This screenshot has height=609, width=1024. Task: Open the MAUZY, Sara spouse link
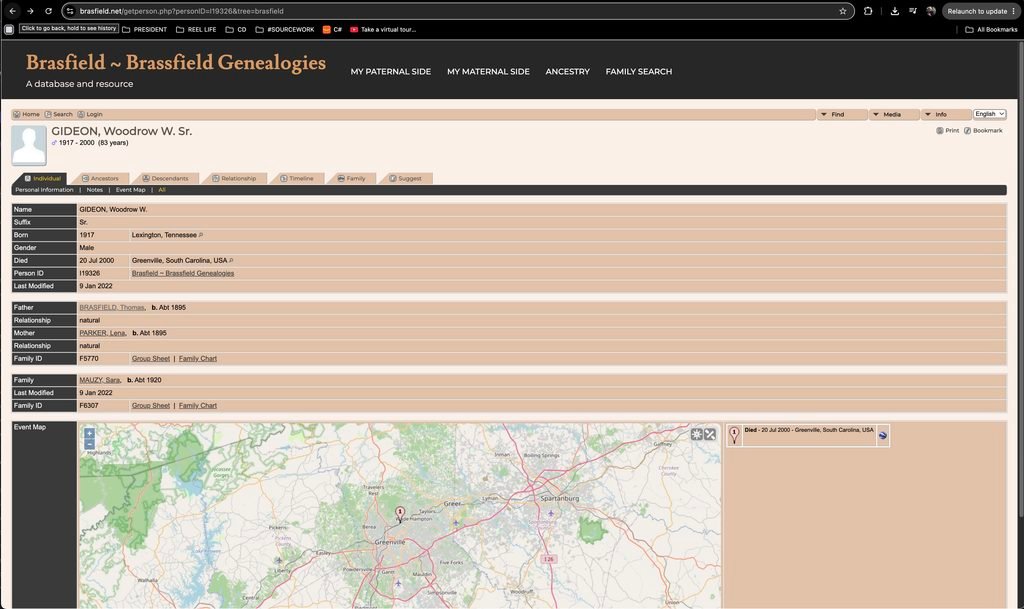(x=100, y=380)
